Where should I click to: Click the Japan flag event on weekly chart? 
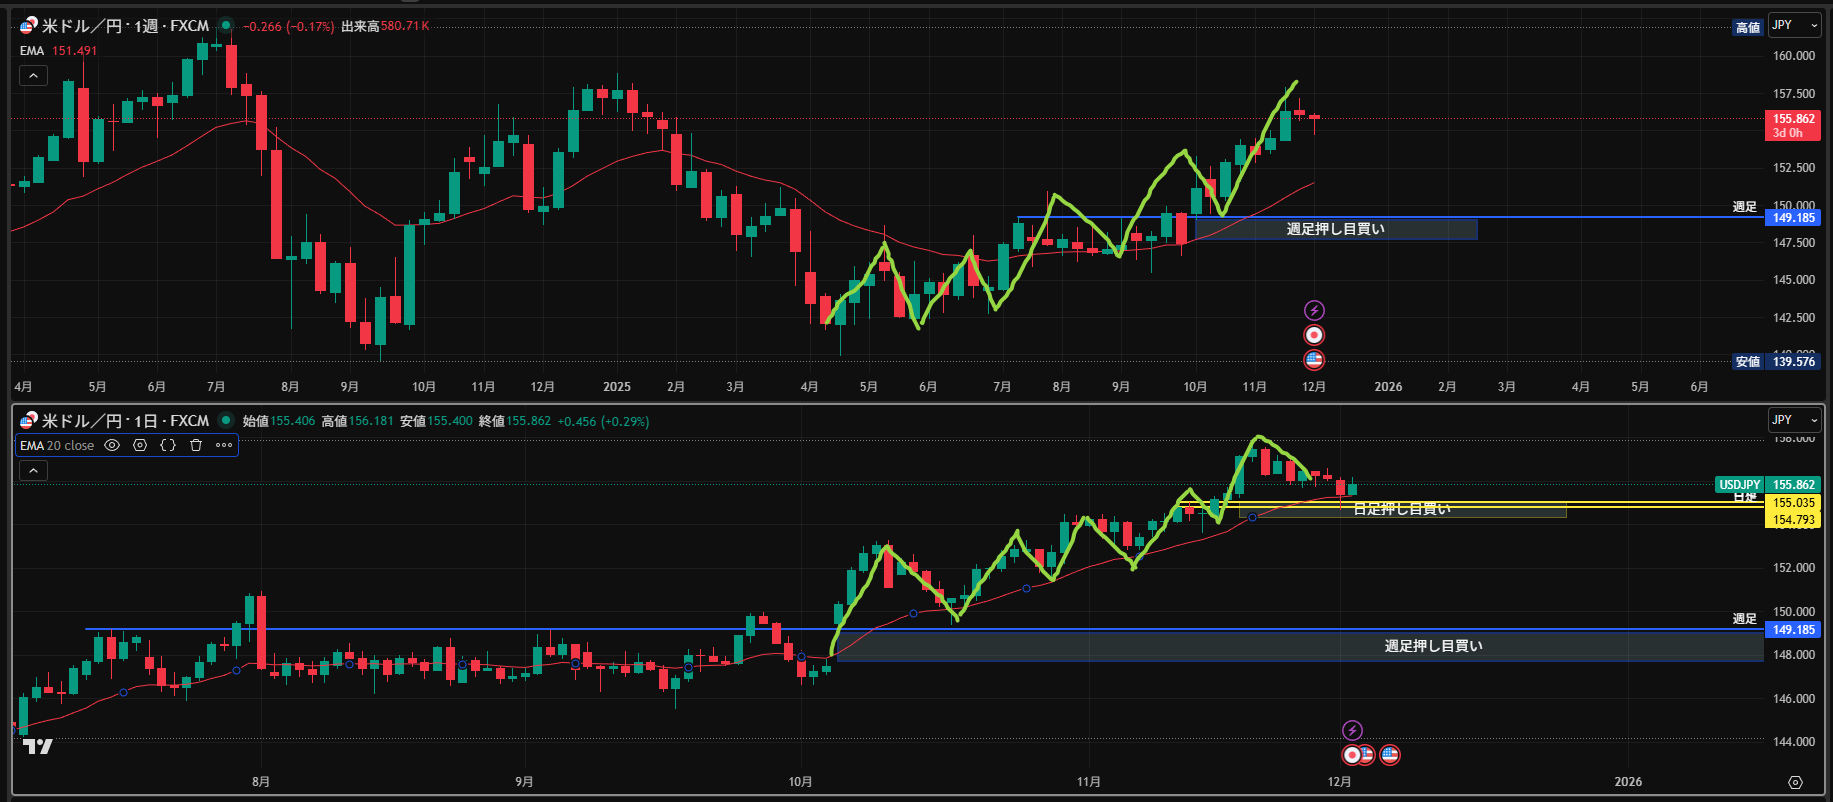pos(1314,335)
